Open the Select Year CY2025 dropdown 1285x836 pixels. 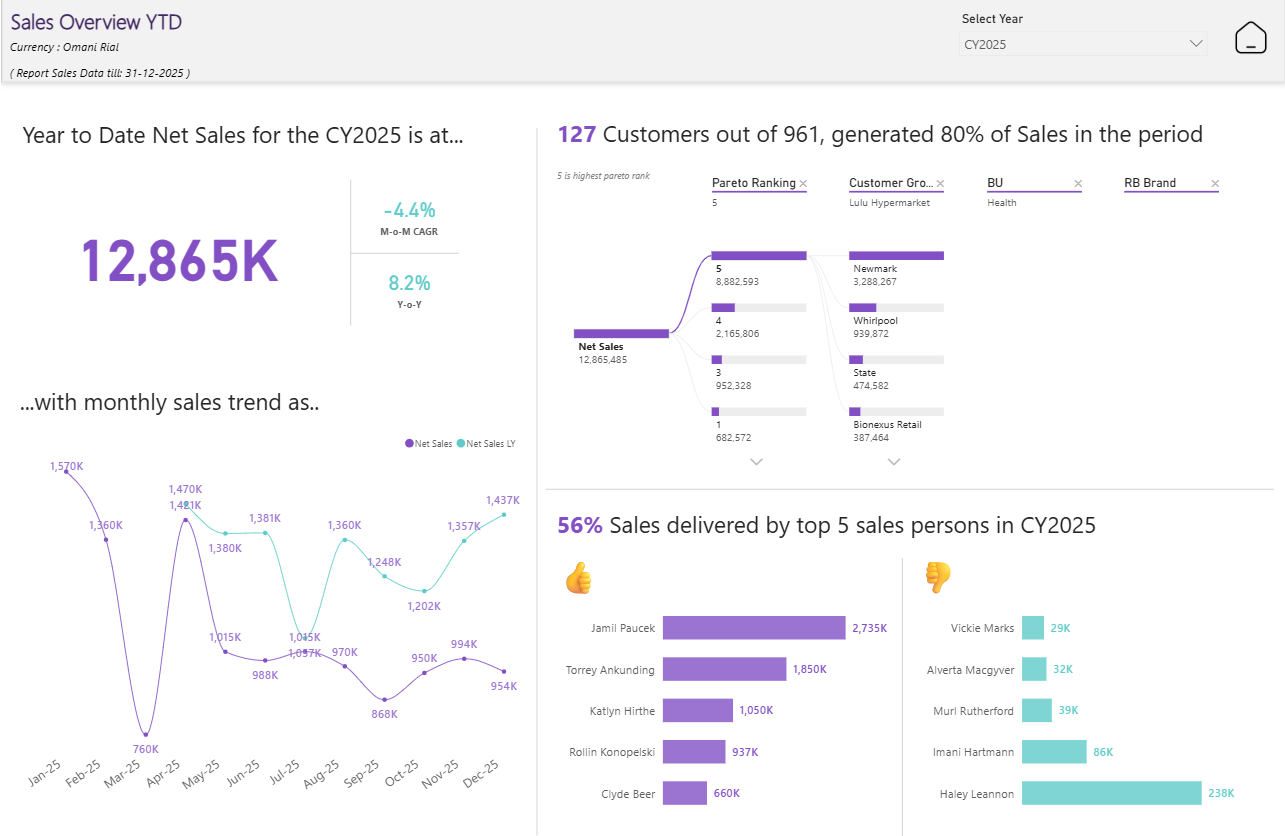(1083, 44)
